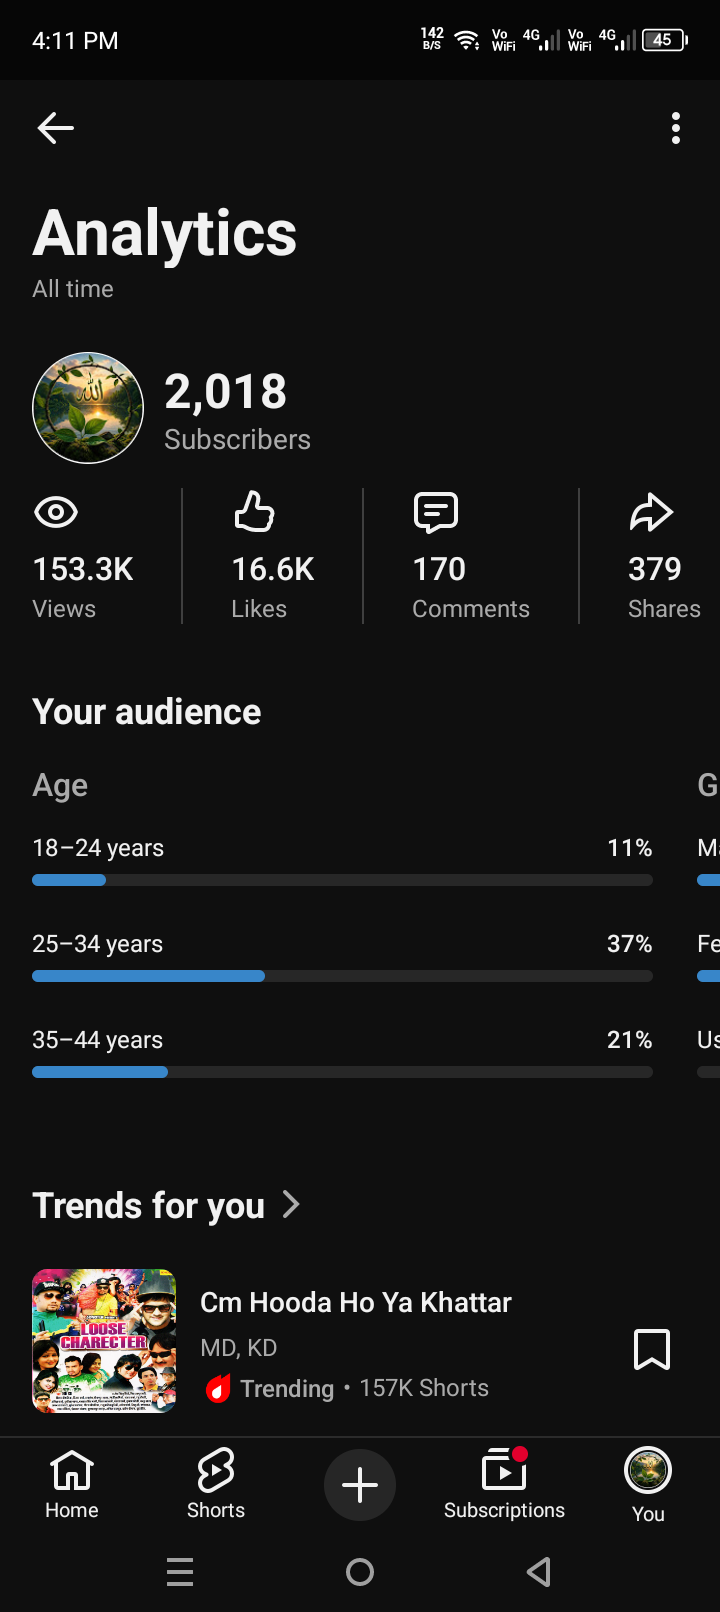This screenshot has height=1612, width=720.
Task: Tap the Android back navigation triangle
Action: click(x=539, y=1572)
